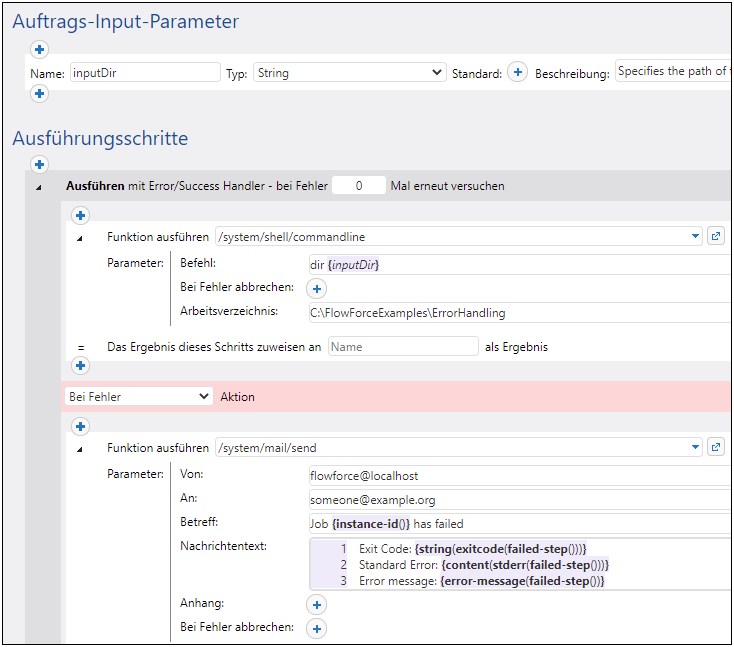Click the An field with someone@example.org
The width and height of the screenshot is (734, 647).
[x=520, y=499]
